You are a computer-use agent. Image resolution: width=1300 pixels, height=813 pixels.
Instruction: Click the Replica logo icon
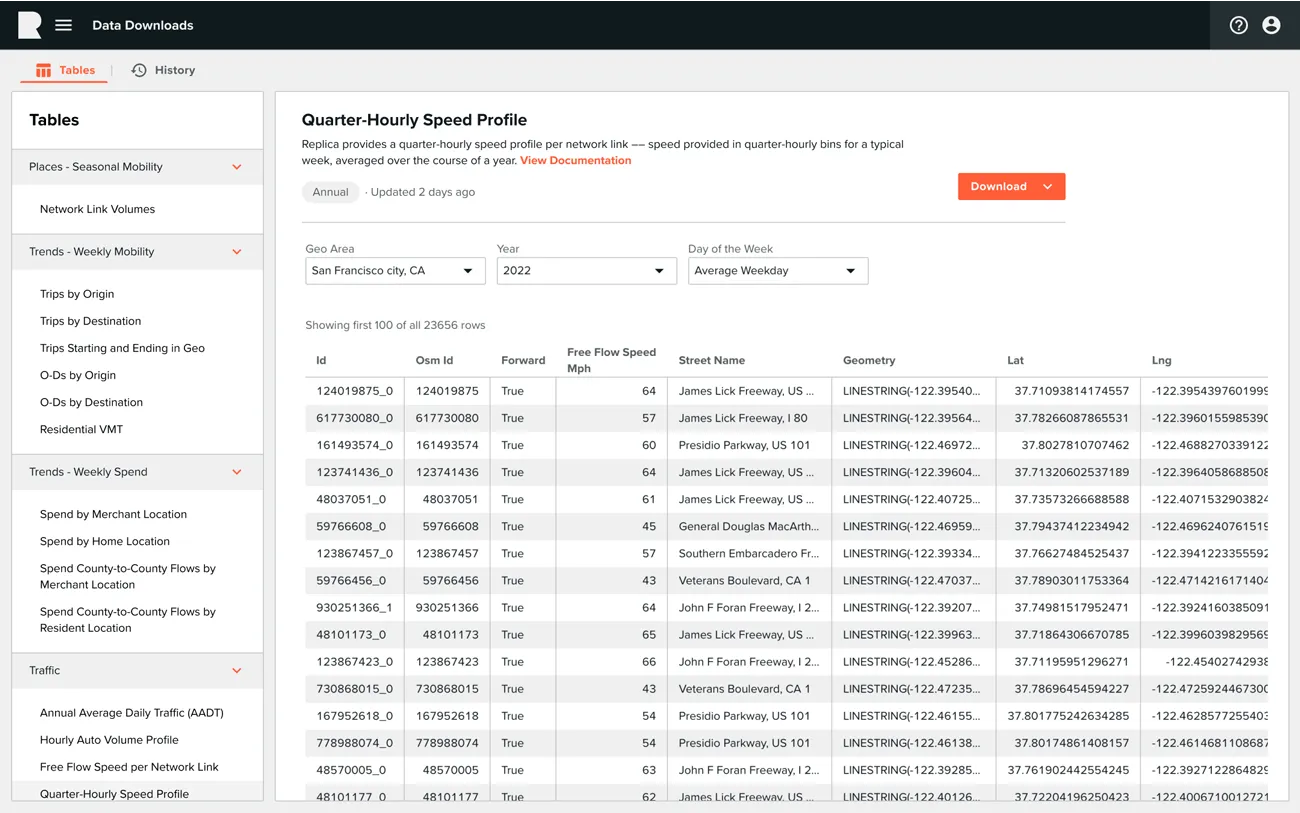30,25
